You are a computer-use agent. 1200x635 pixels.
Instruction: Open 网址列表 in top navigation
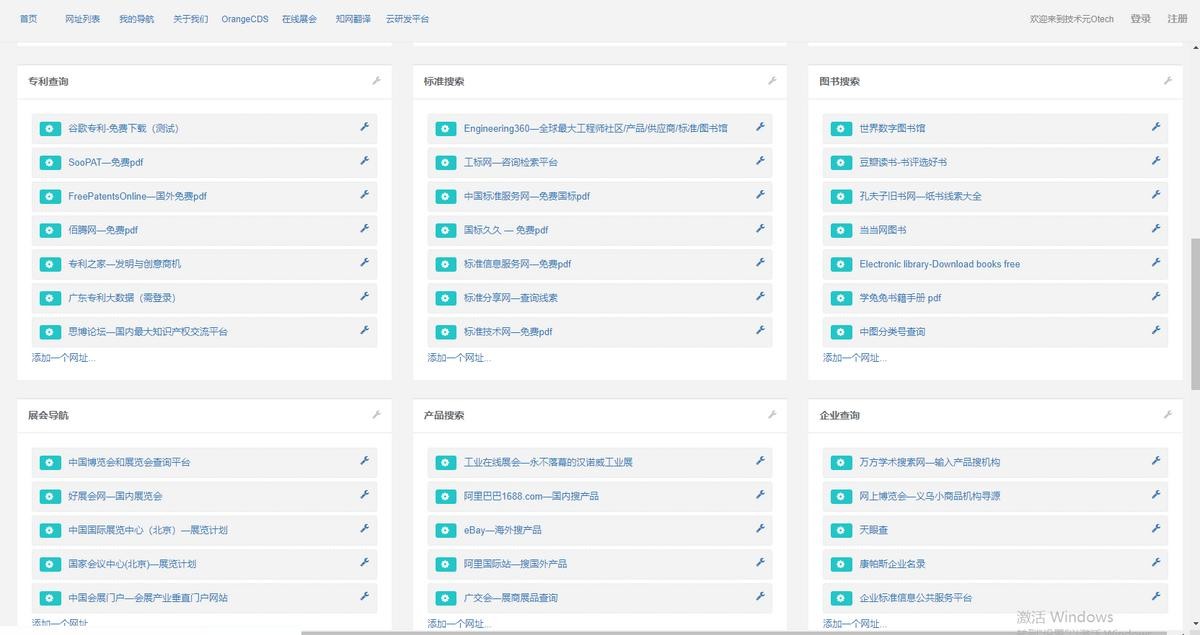pyautogui.click(x=82, y=19)
